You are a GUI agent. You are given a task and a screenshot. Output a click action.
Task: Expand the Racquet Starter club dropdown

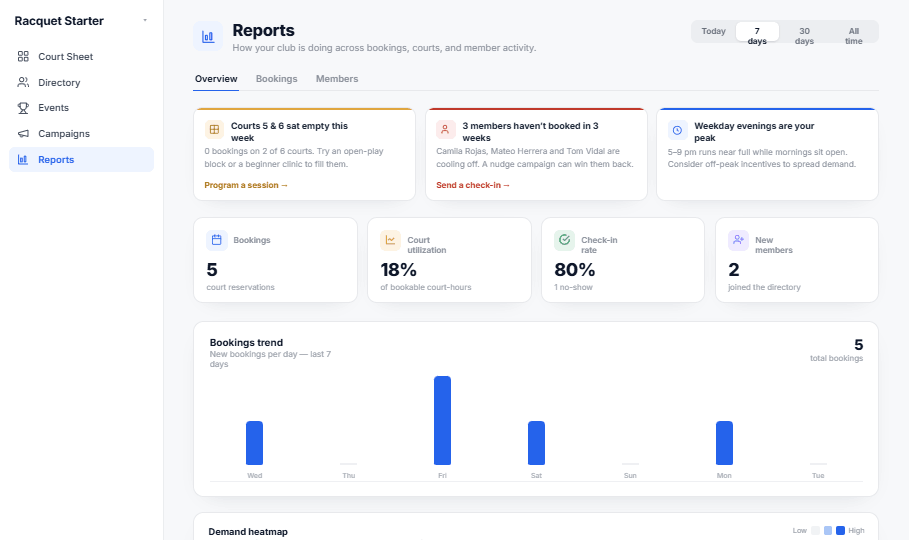pyautogui.click(x=145, y=20)
